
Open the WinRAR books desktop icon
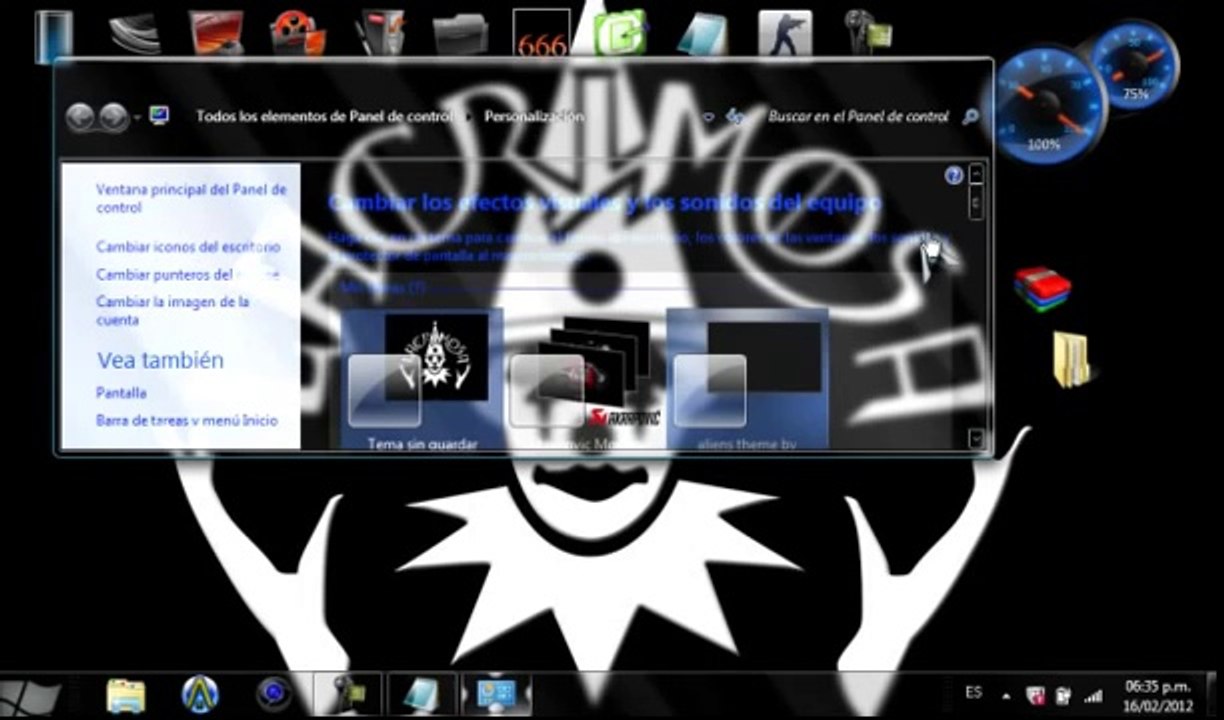[1042, 290]
